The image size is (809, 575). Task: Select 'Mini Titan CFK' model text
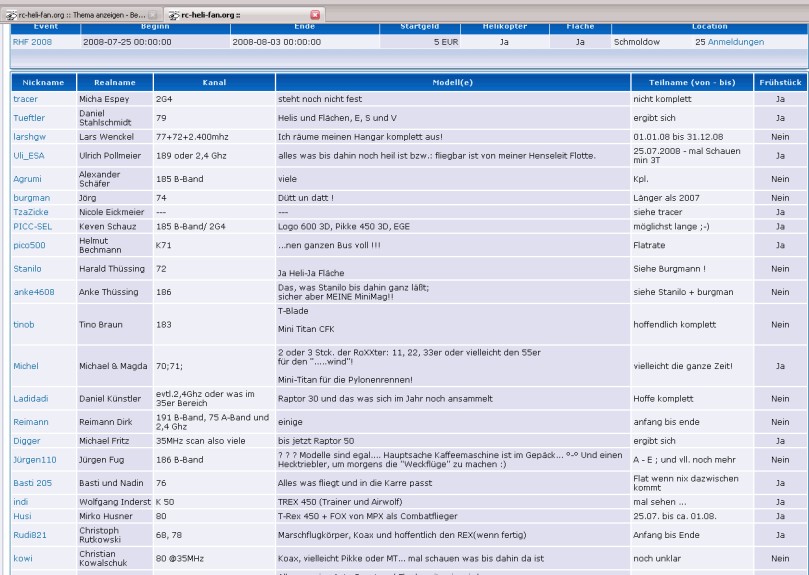click(x=306, y=329)
